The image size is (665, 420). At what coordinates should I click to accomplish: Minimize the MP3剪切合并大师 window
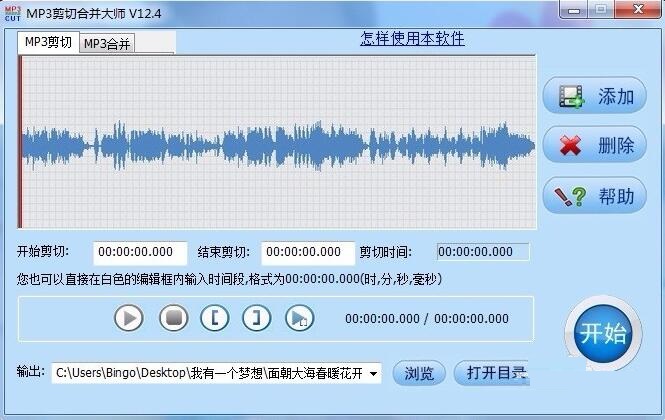(574, 10)
